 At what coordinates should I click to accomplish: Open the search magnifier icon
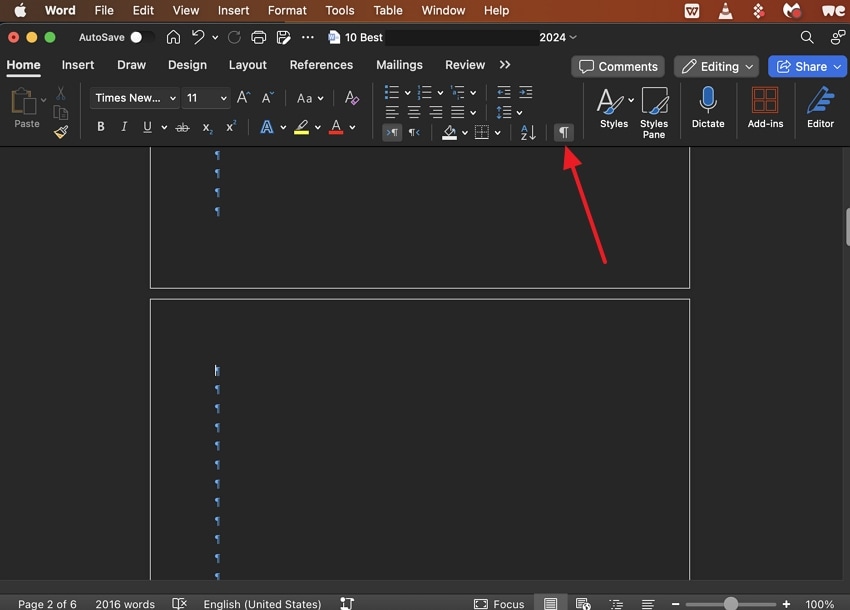click(x=807, y=37)
